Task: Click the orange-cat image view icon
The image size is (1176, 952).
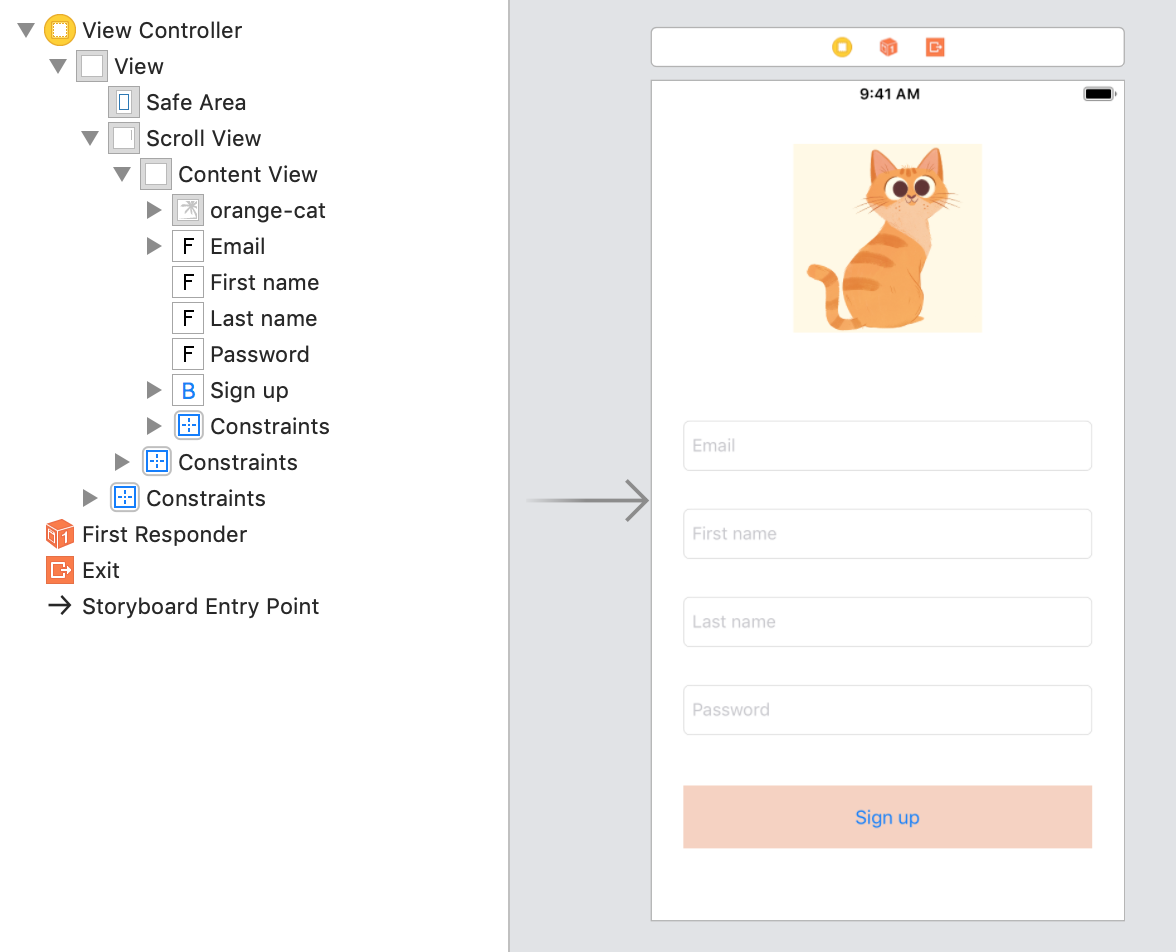Action: (188, 210)
